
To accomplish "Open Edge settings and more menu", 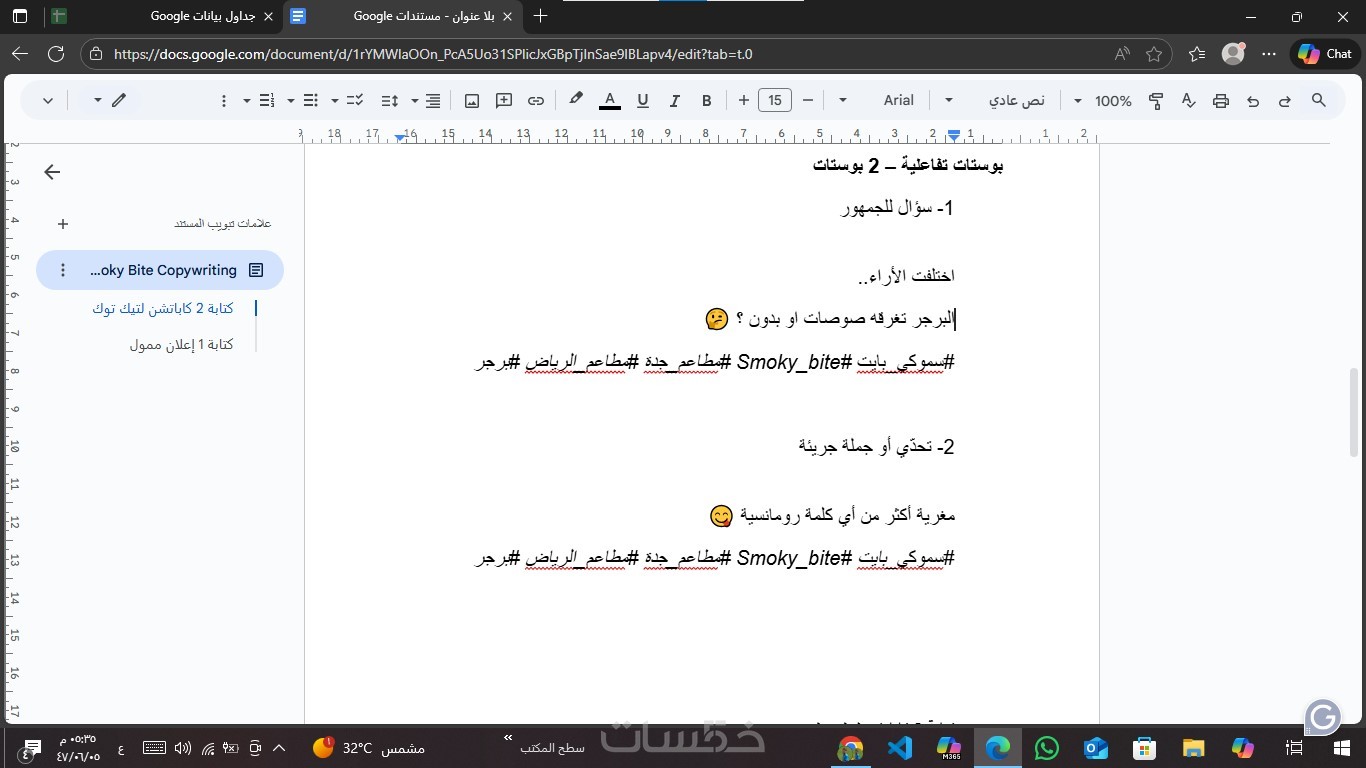I will [1269, 54].
